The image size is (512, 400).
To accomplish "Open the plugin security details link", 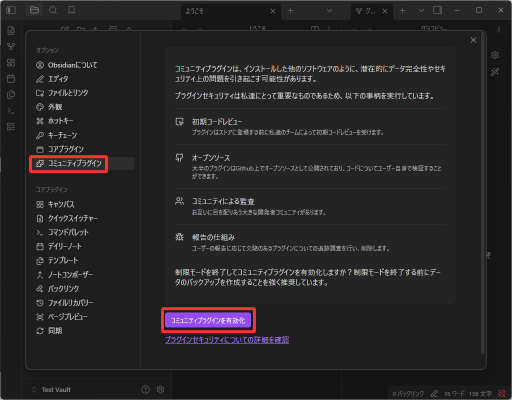I will point(227,340).
